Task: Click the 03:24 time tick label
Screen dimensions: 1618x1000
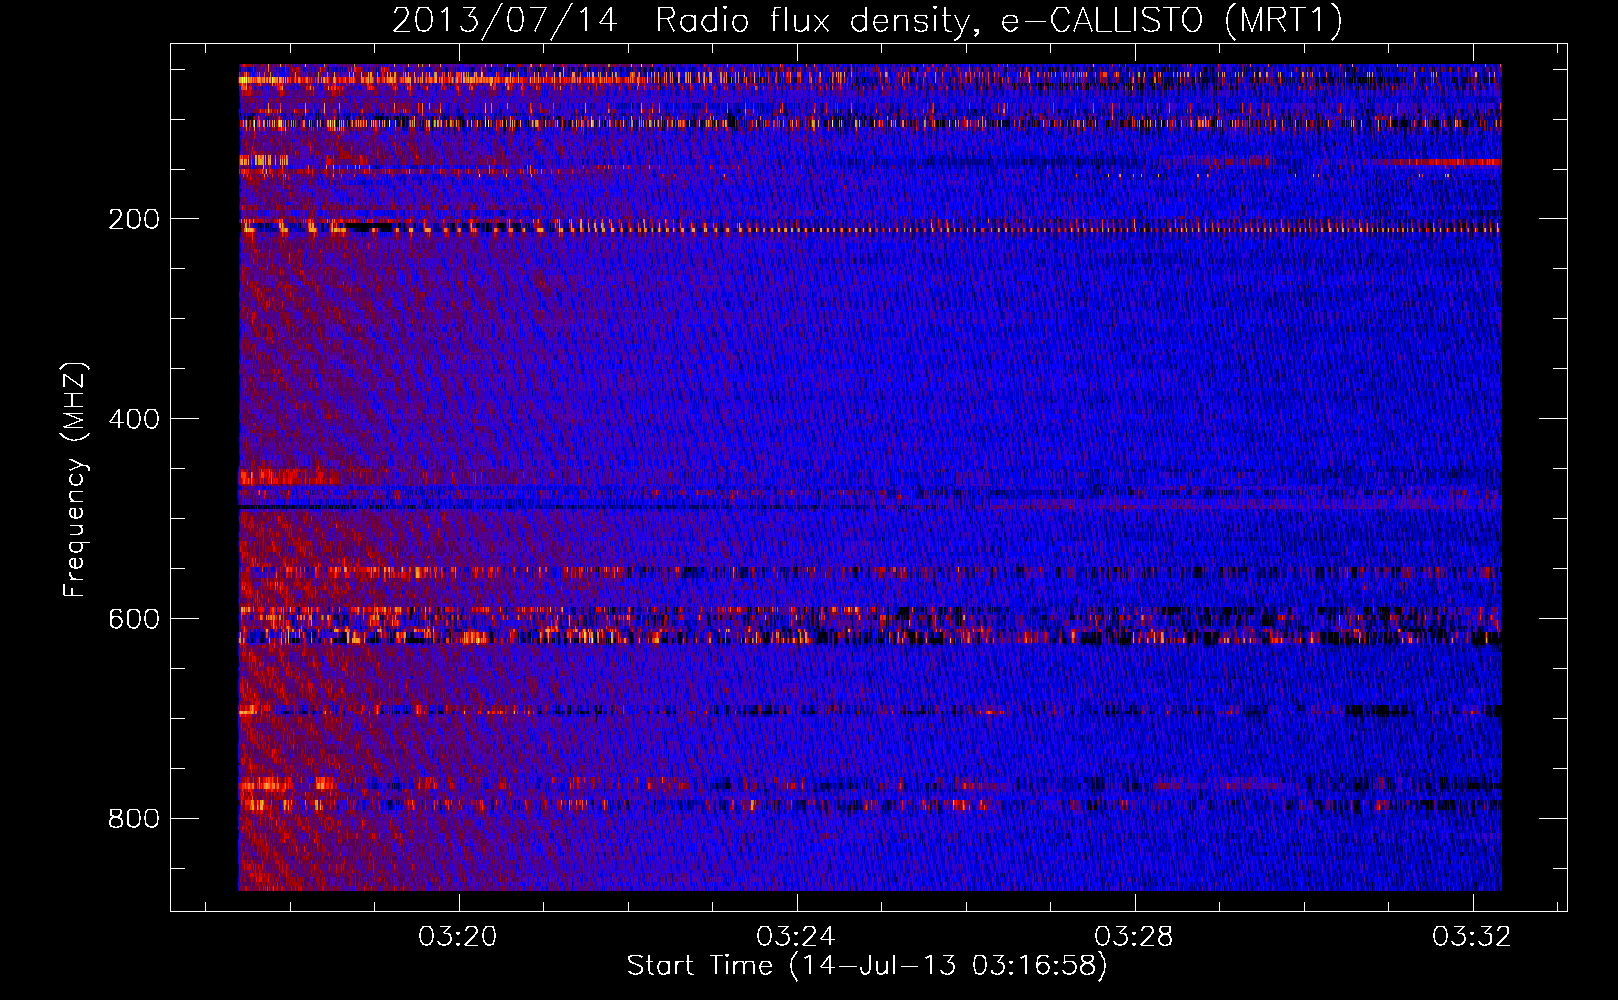Action: [796, 937]
